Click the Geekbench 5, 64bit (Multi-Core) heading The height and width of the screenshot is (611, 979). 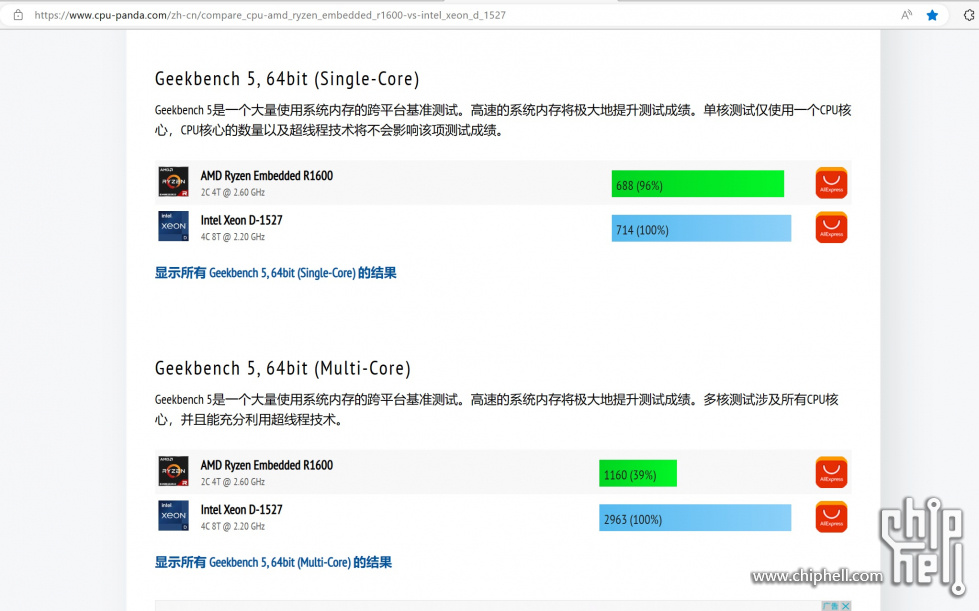coord(283,368)
